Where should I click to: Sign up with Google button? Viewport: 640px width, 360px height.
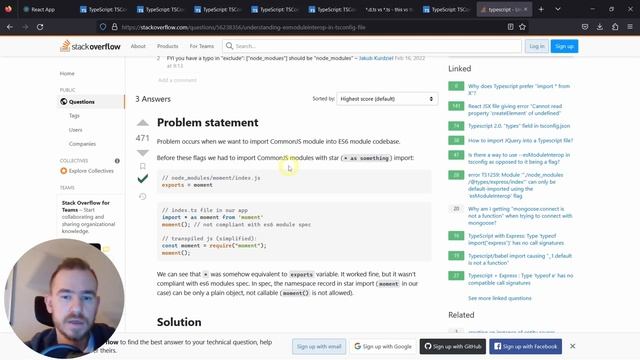[x=382, y=346]
